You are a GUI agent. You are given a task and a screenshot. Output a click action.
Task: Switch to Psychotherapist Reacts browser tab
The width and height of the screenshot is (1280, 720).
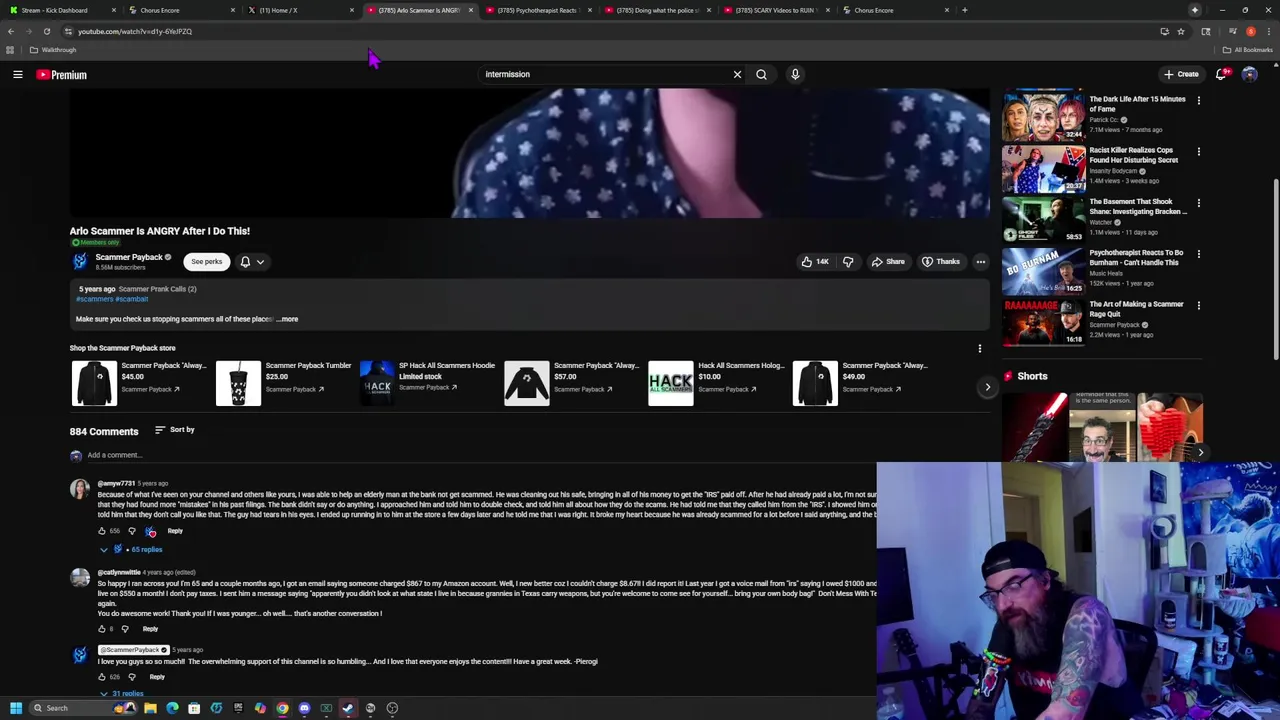(x=538, y=10)
